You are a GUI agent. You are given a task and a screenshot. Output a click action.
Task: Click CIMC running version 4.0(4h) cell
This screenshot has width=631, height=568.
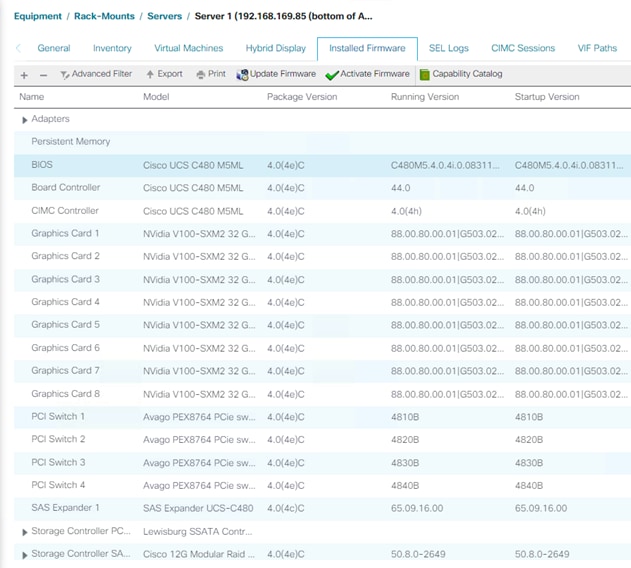pyautogui.click(x=406, y=211)
